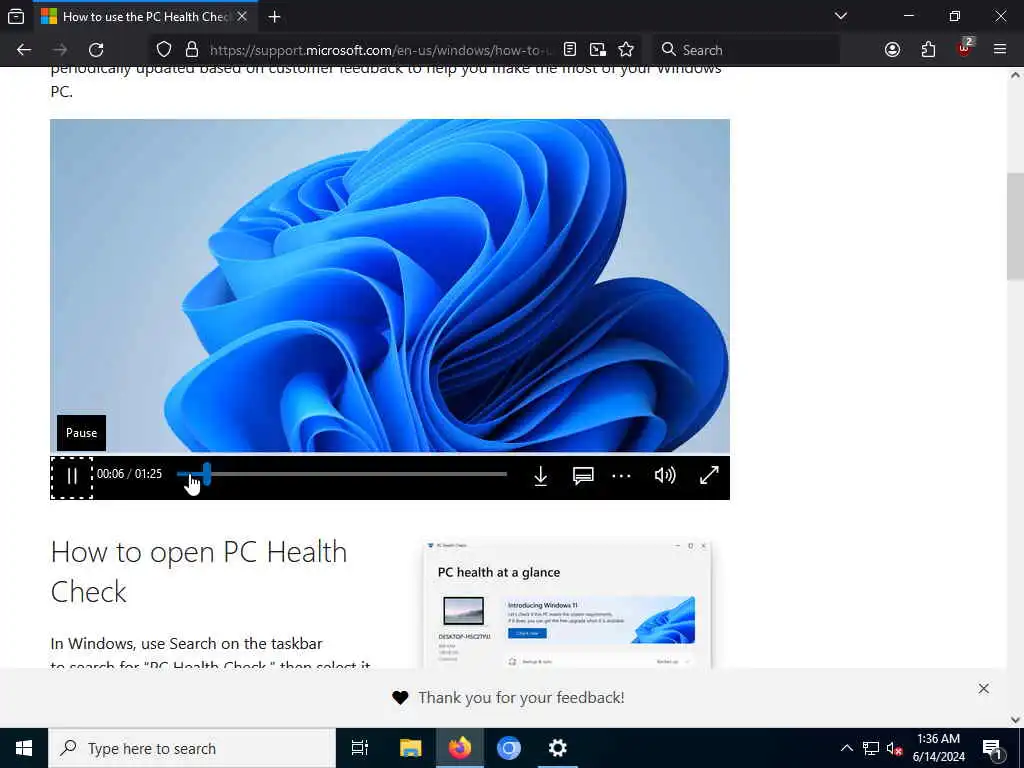Open Firefox tracking protection shield

click(164, 50)
